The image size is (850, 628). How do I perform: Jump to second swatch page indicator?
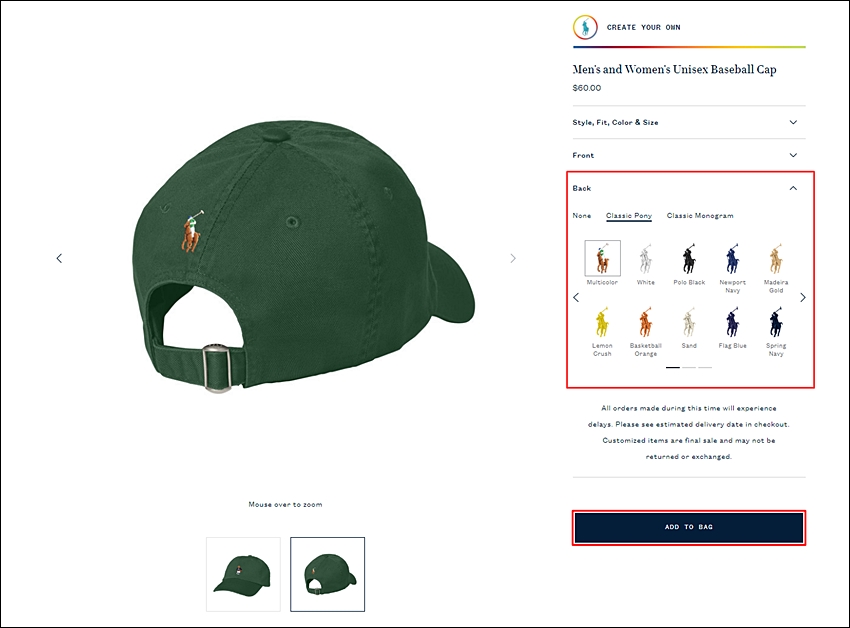tap(689, 368)
